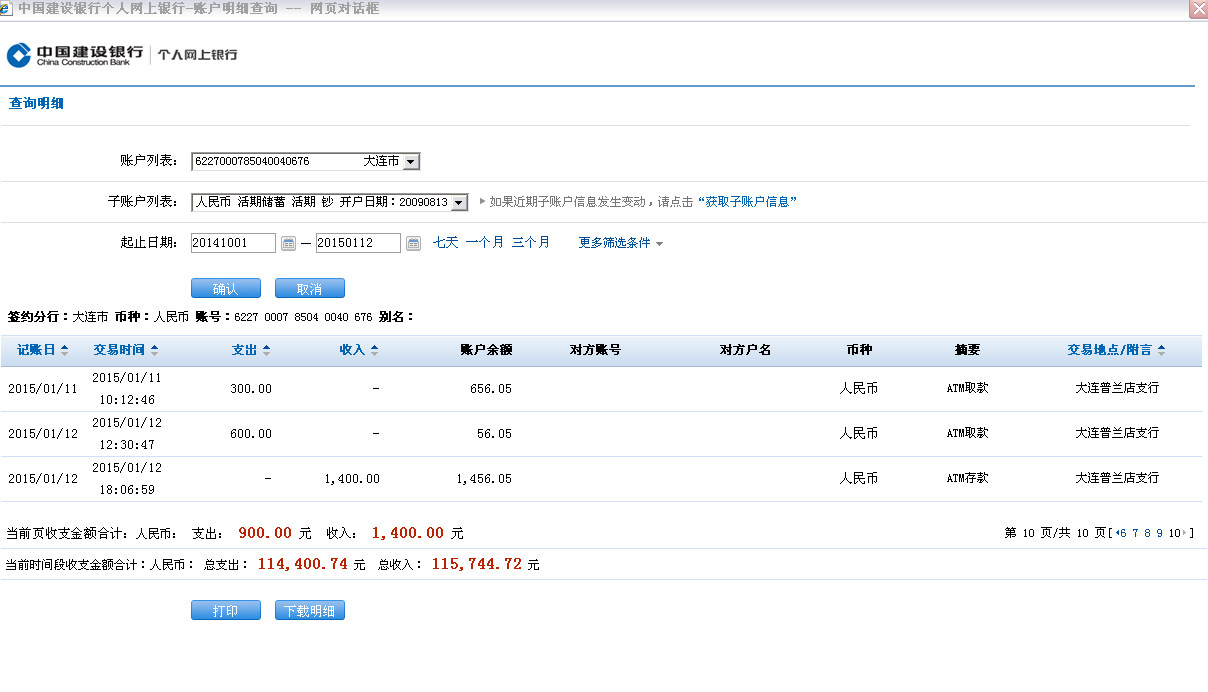Jump to page 8 of results

pyautogui.click(x=1147, y=533)
